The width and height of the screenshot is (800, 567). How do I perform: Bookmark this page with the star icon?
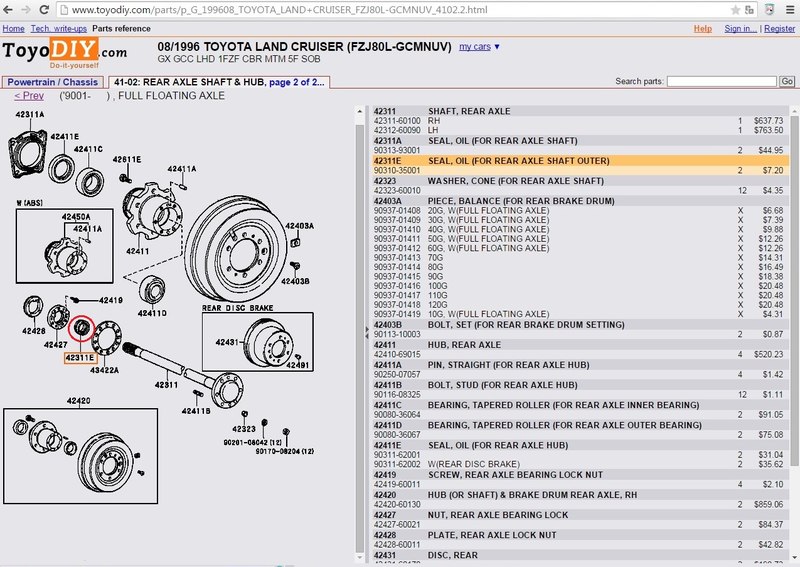click(x=735, y=10)
